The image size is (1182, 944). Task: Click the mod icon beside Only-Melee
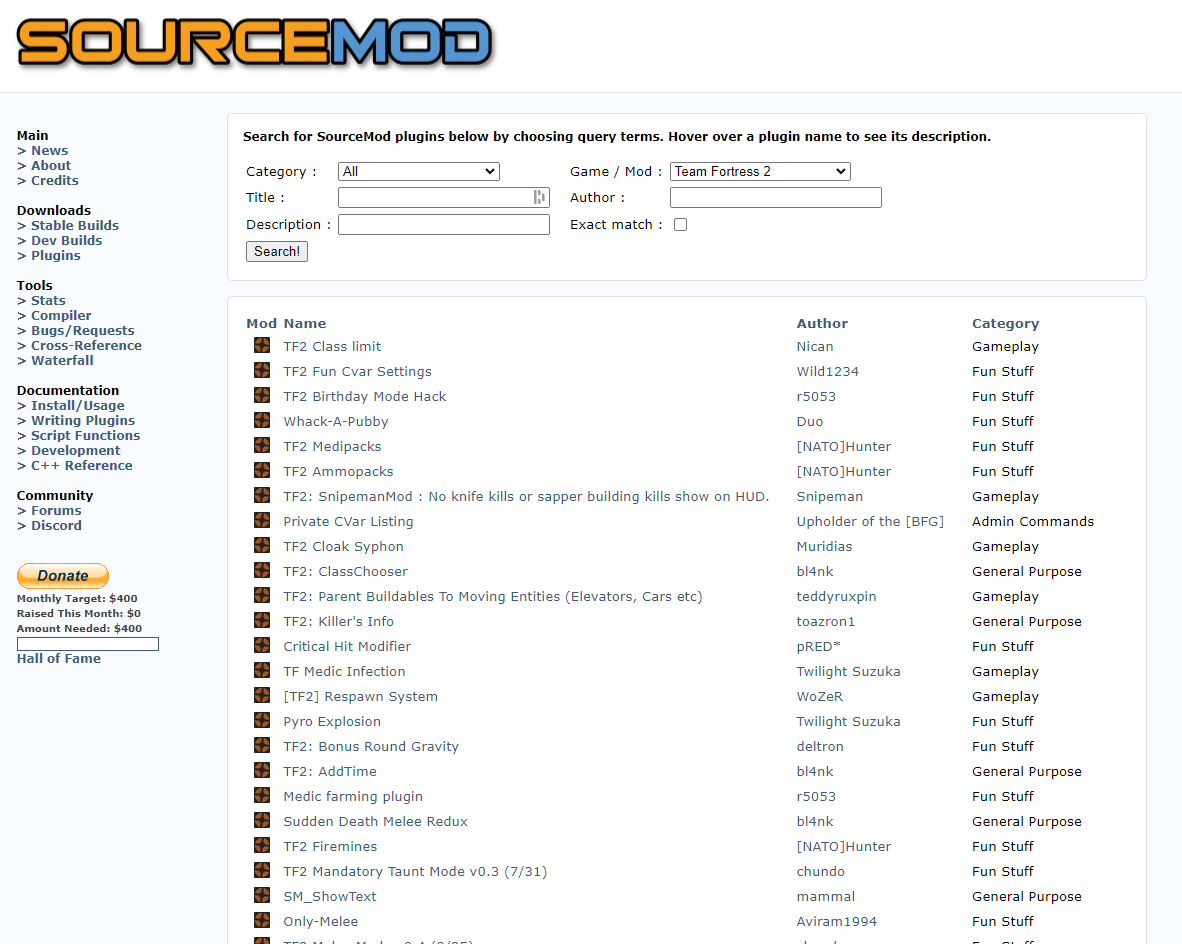(262, 920)
